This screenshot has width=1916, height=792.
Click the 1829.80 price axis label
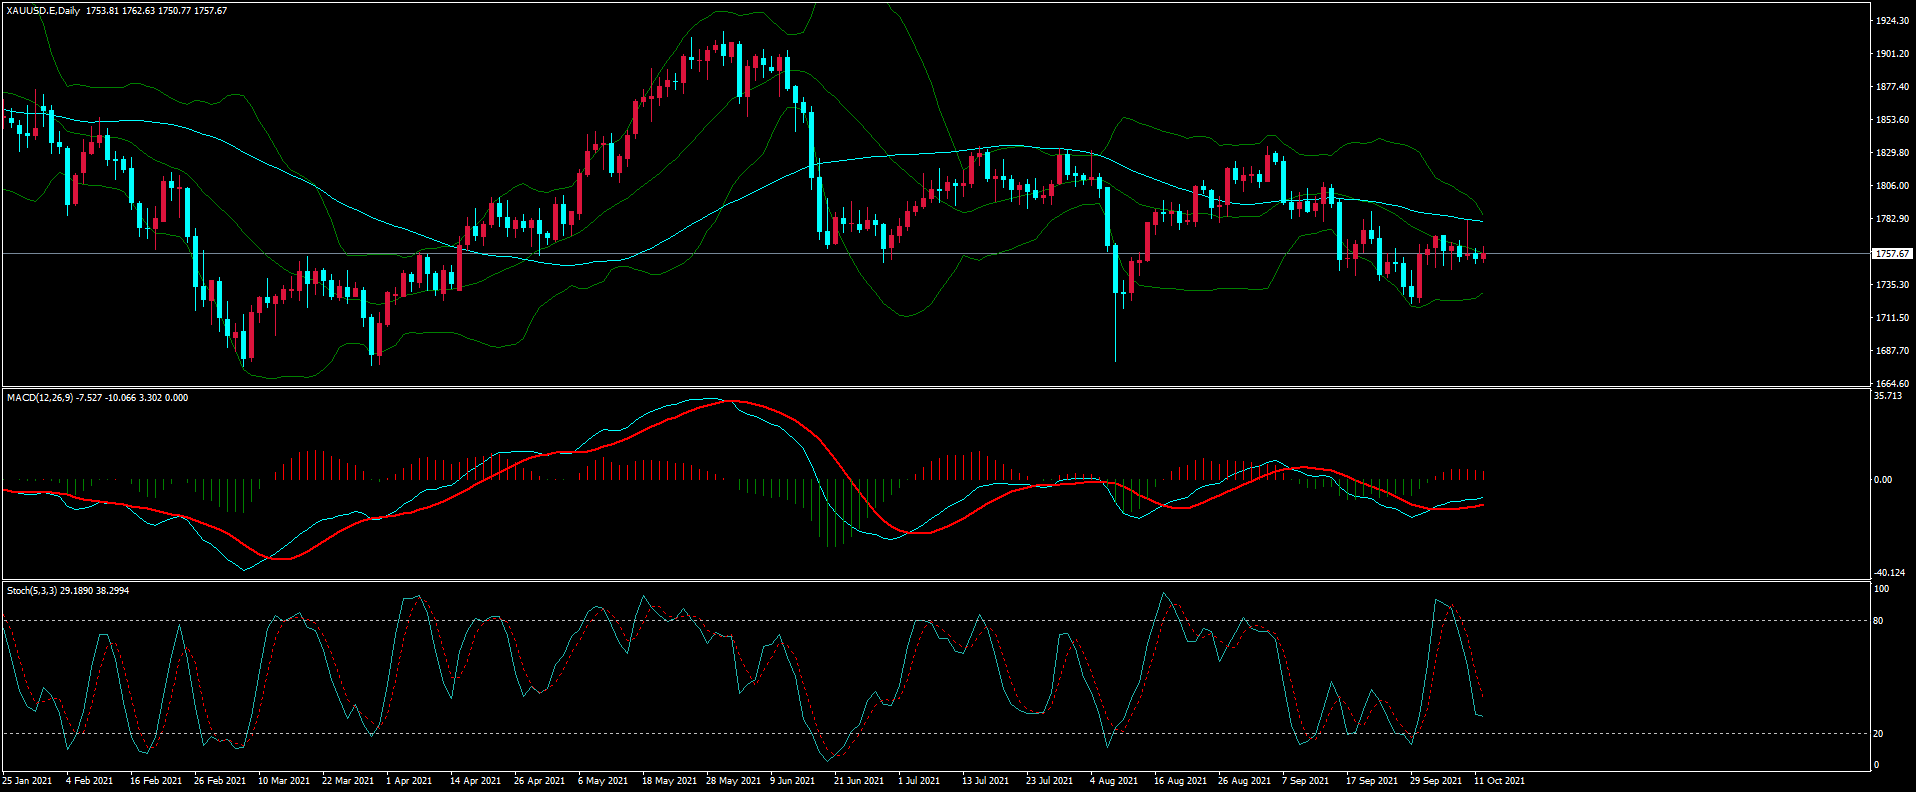point(1892,153)
